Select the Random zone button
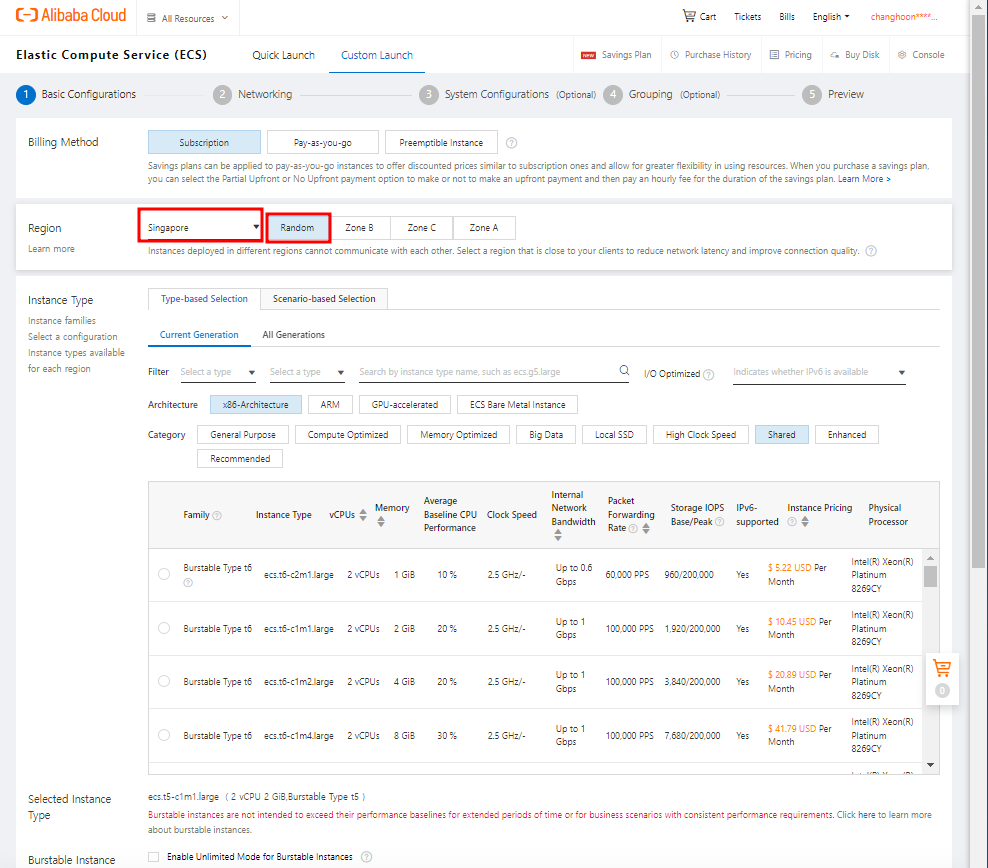Screen dimensions: 988x868 click(297, 227)
